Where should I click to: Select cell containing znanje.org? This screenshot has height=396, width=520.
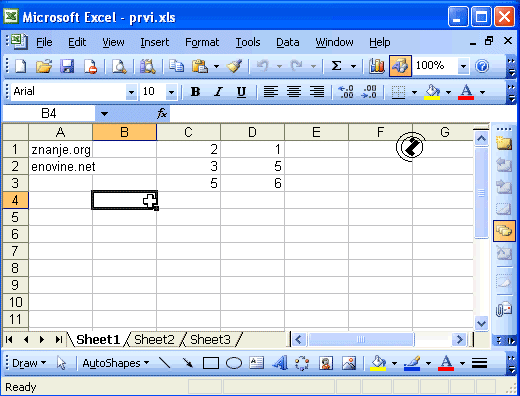(61, 149)
